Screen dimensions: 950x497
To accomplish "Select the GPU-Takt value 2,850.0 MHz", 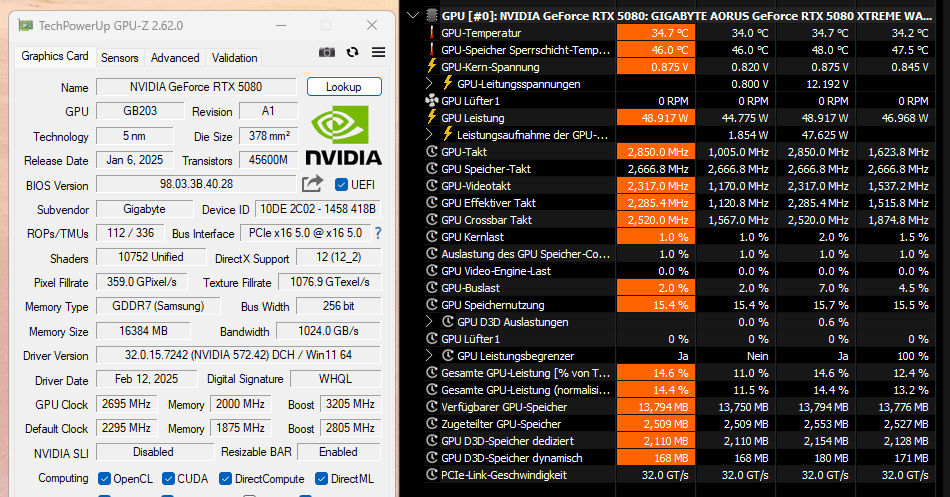I will 656,152.
